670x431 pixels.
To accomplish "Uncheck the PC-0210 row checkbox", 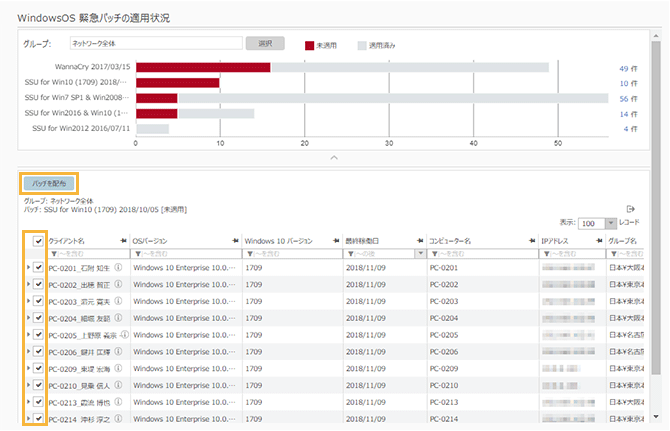I will coord(38,386).
